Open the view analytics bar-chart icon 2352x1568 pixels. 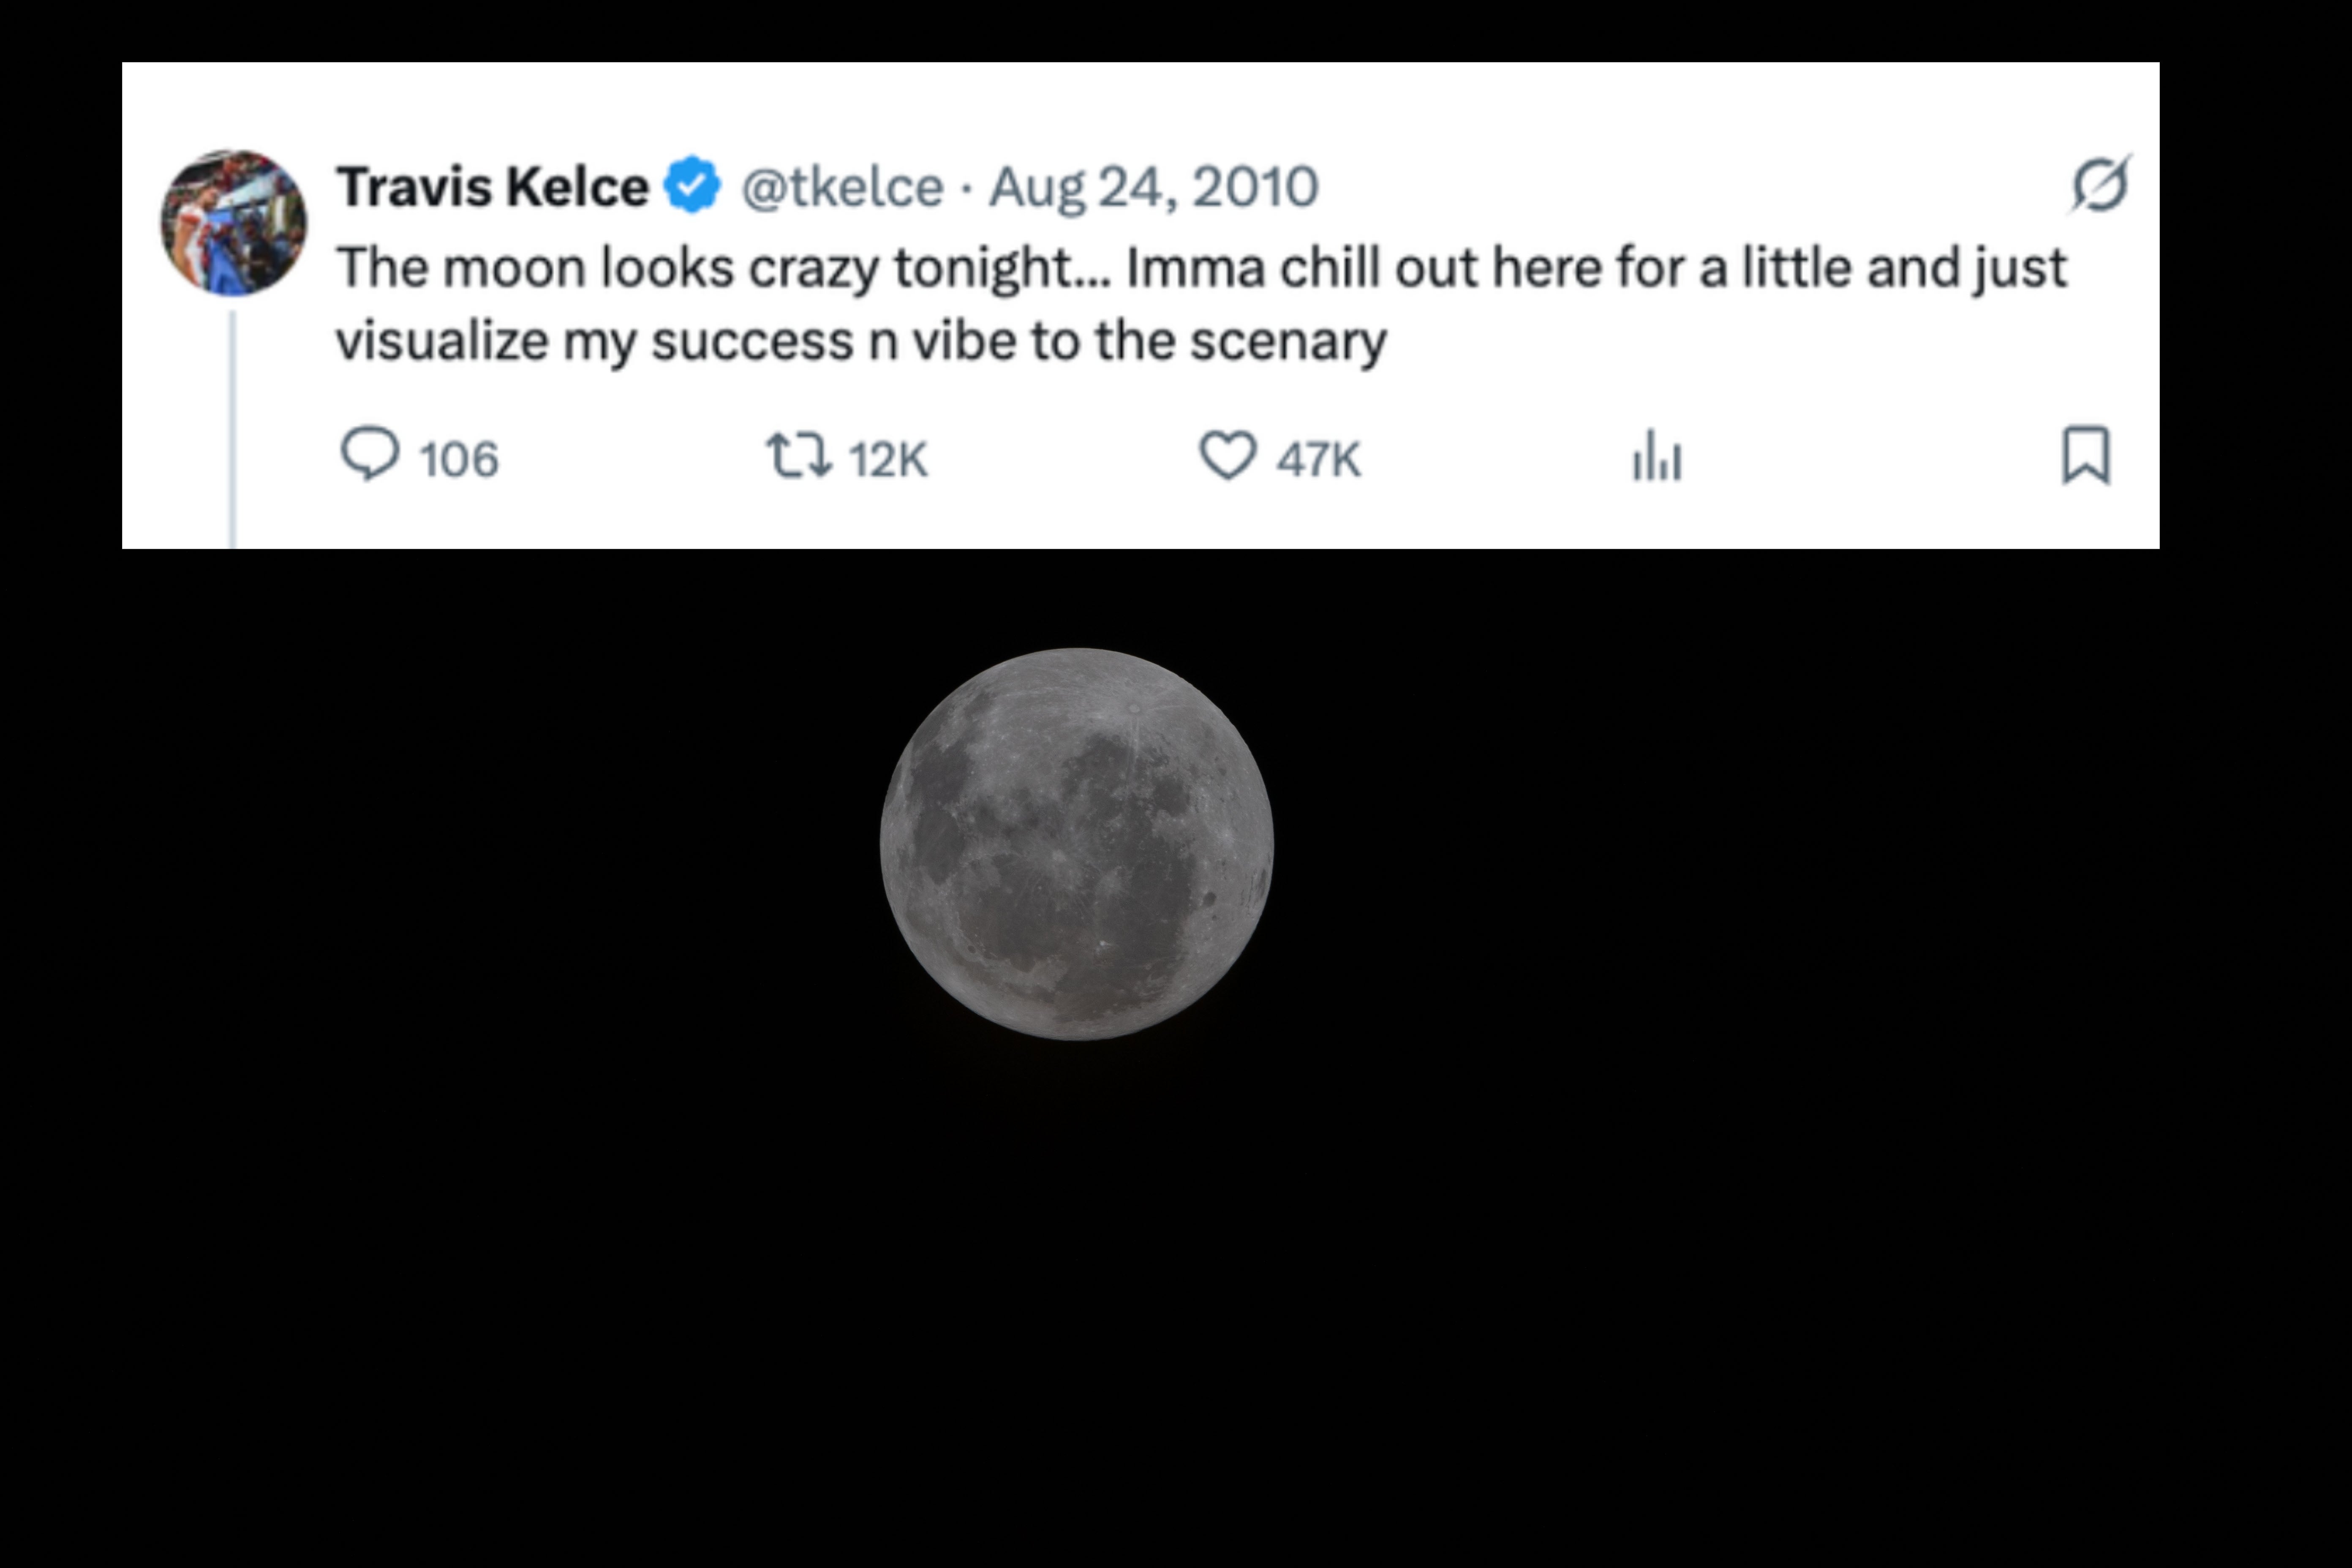1657,457
